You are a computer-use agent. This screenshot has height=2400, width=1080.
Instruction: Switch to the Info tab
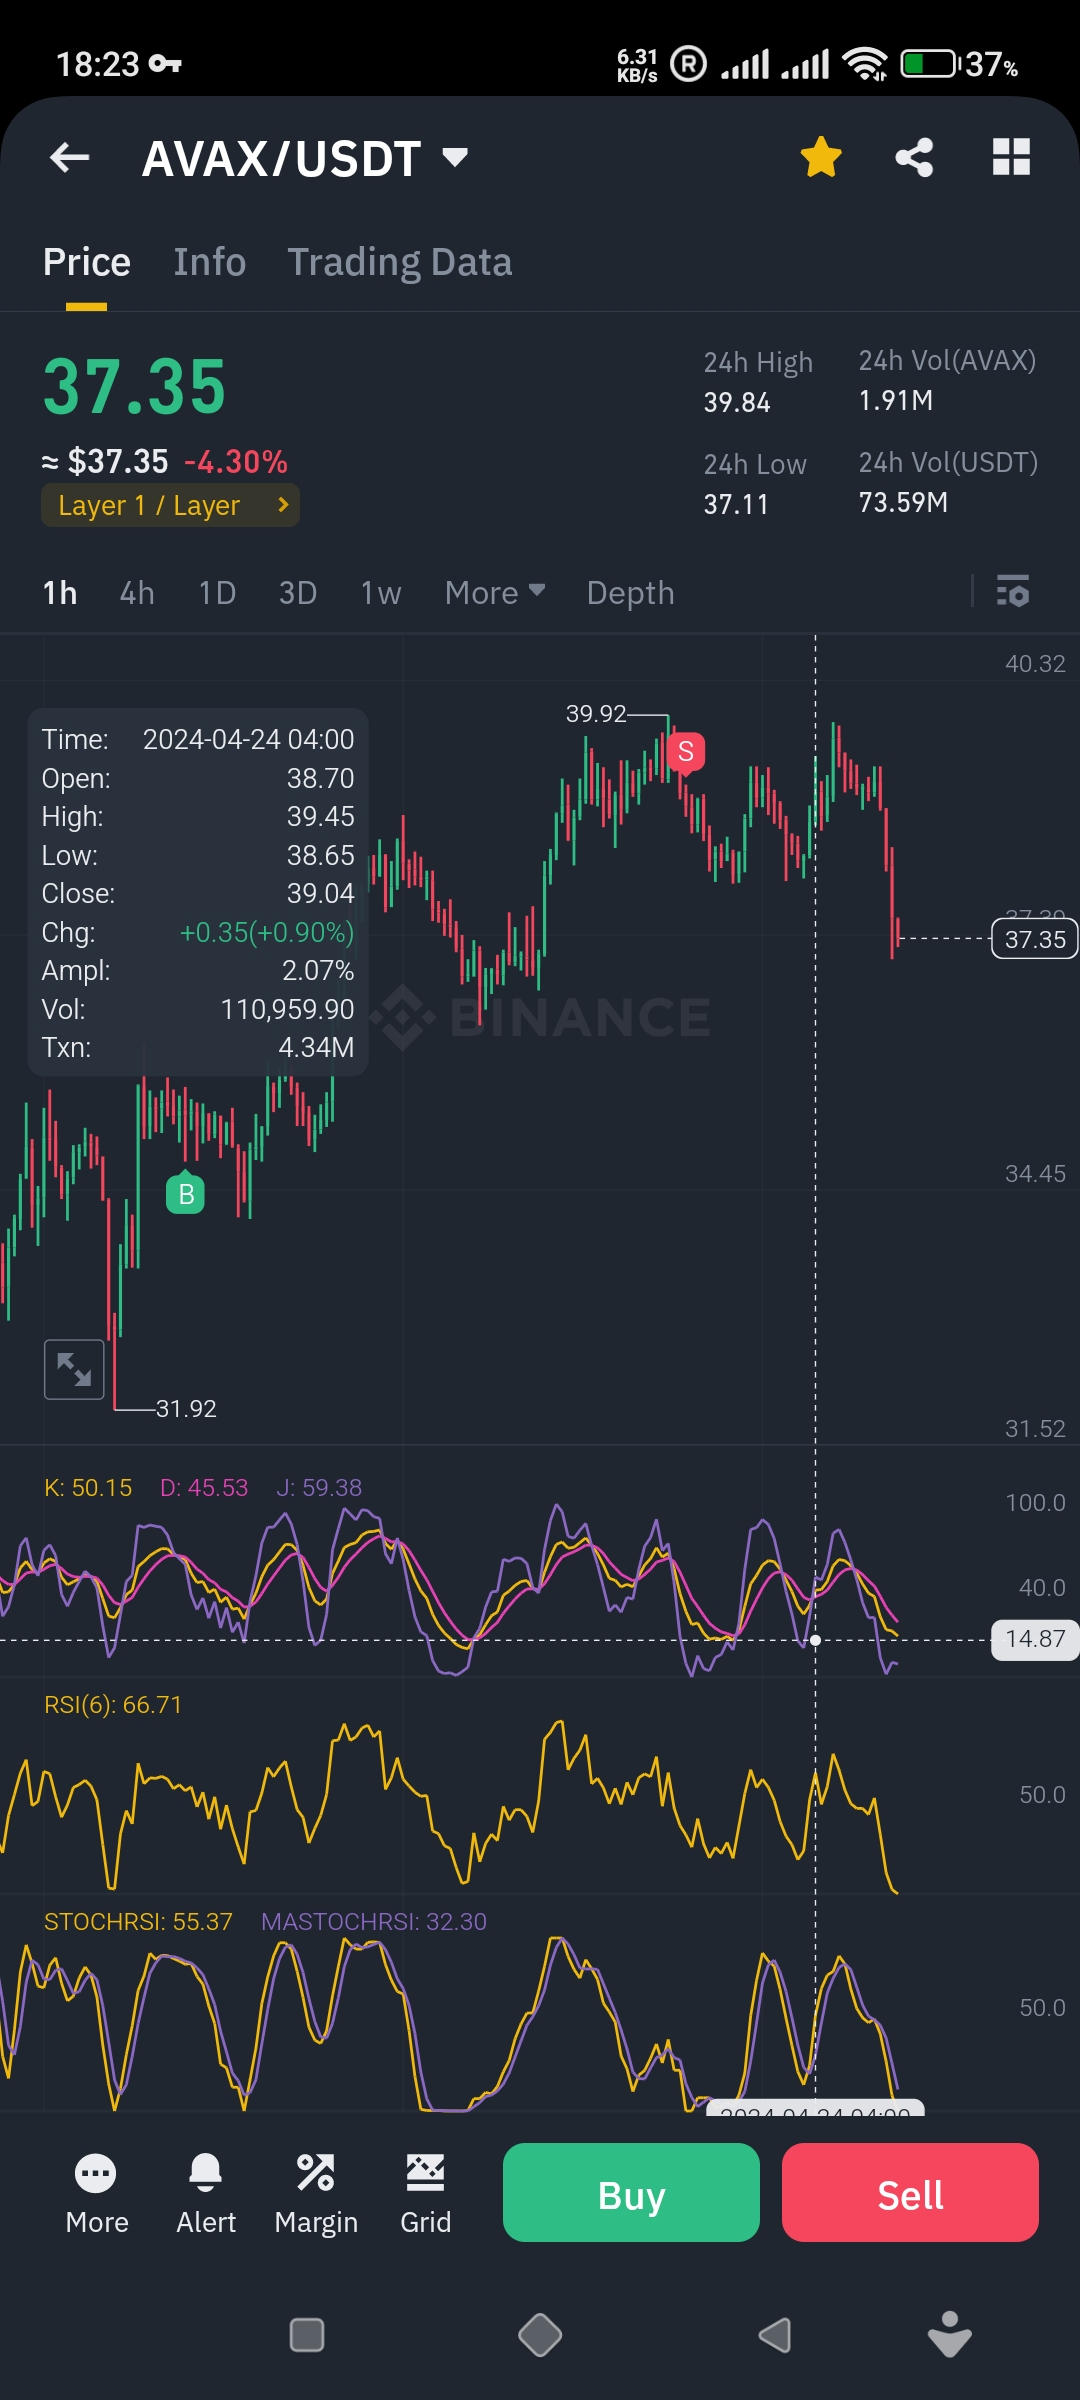pyautogui.click(x=210, y=262)
